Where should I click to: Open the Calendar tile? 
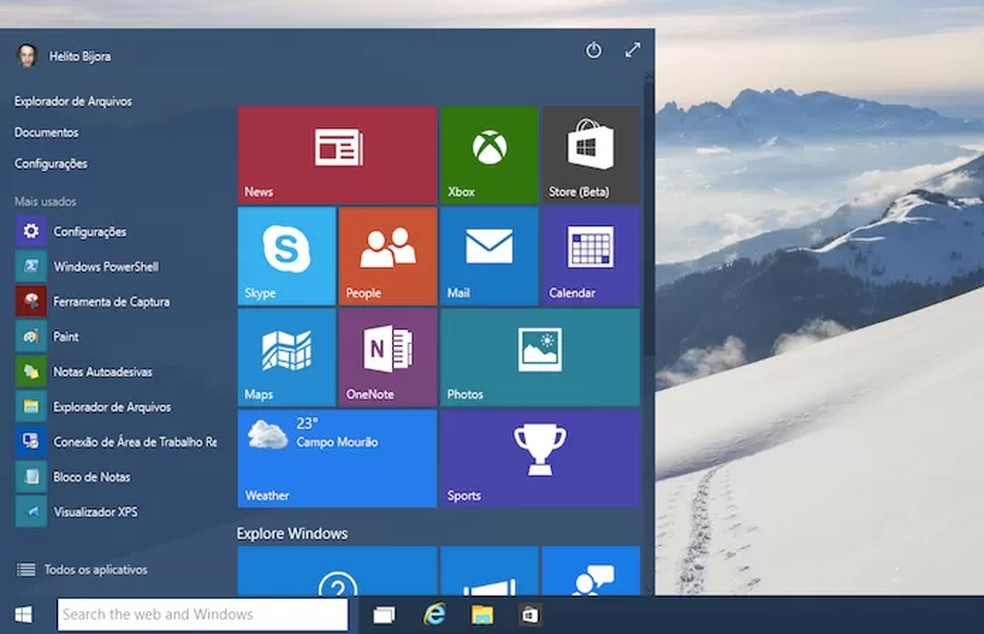click(590, 255)
